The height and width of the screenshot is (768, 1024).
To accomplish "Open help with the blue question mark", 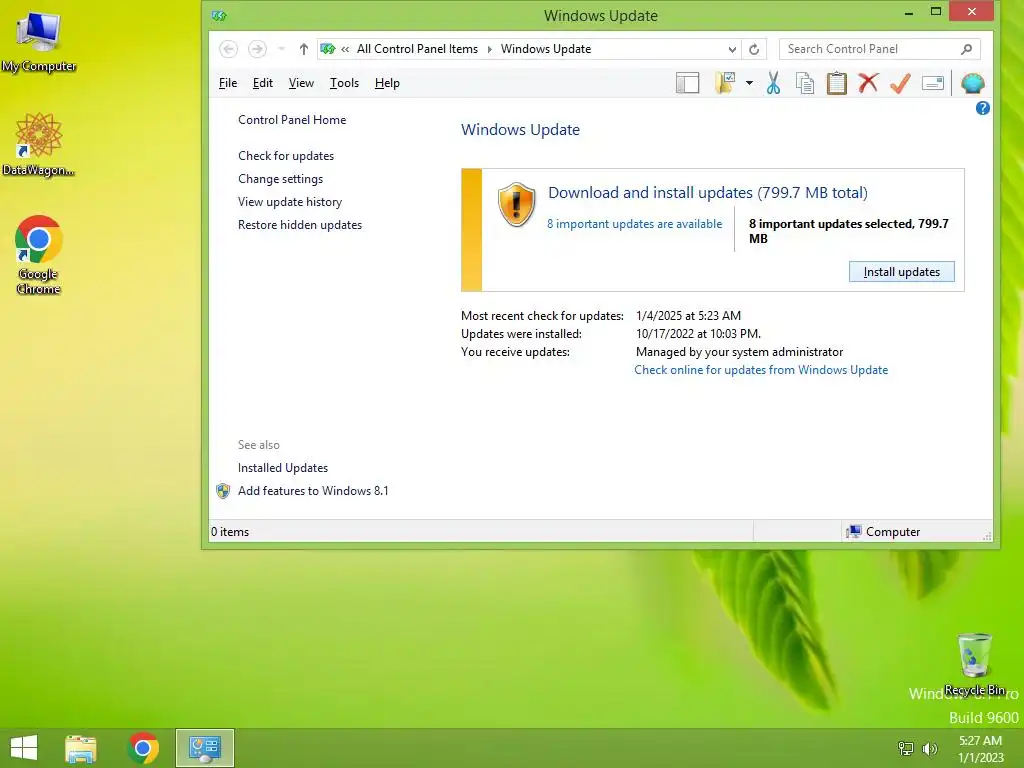I will 982,108.
